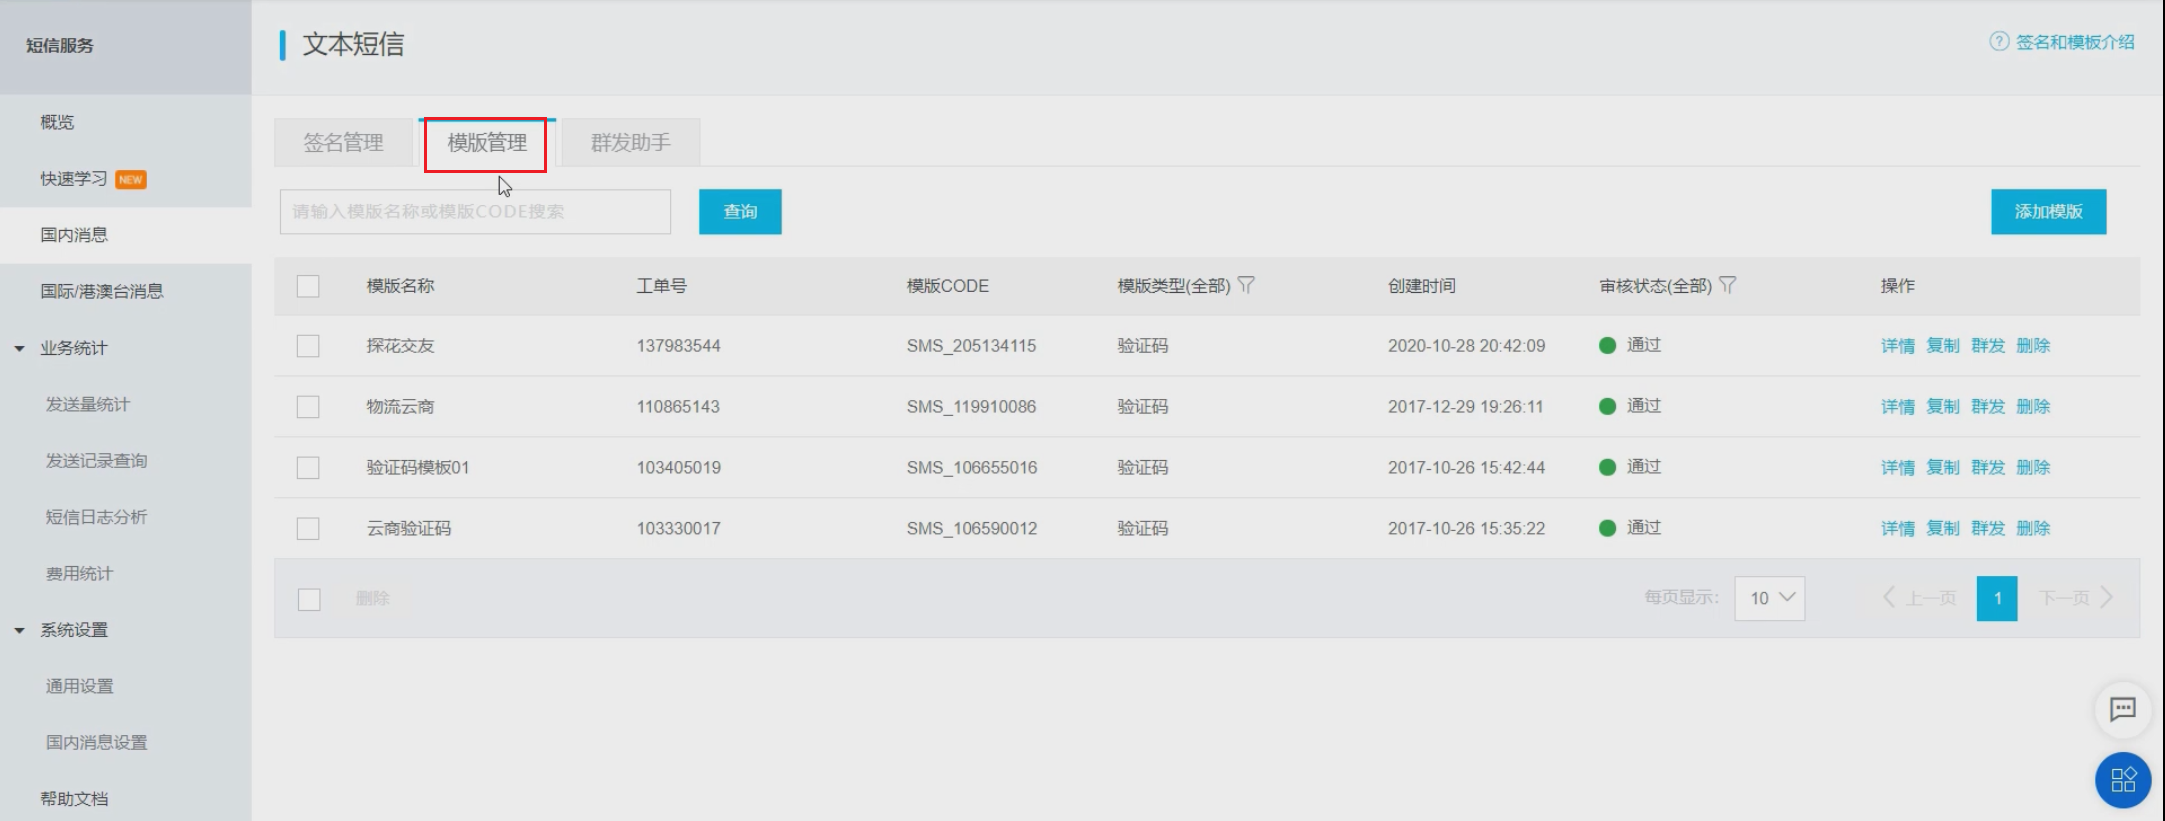
Task: Collapse the 业务统计 sidebar section
Action: 20,348
